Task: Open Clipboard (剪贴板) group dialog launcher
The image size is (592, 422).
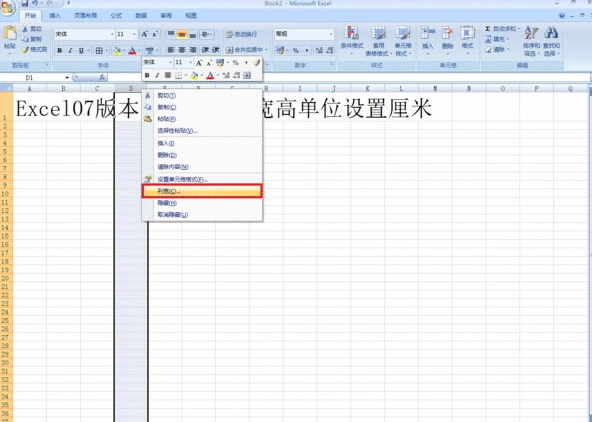Action: point(47,65)
